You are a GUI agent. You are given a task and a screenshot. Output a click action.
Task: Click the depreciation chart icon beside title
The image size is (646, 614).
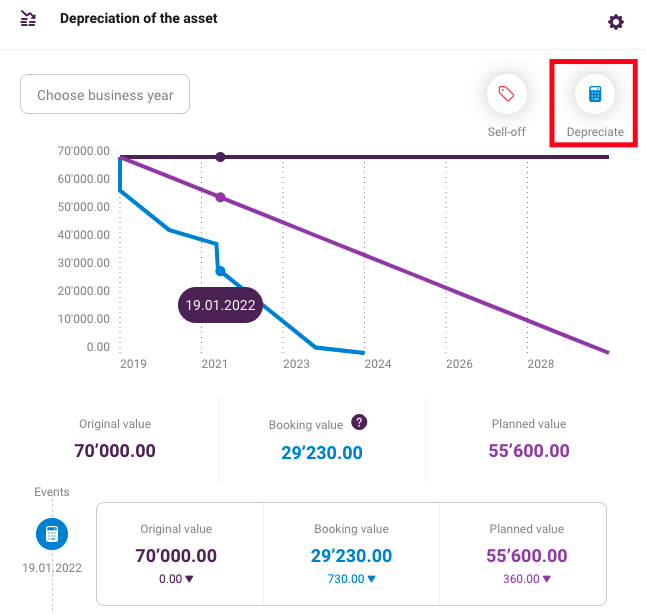[x=28, y=19]
